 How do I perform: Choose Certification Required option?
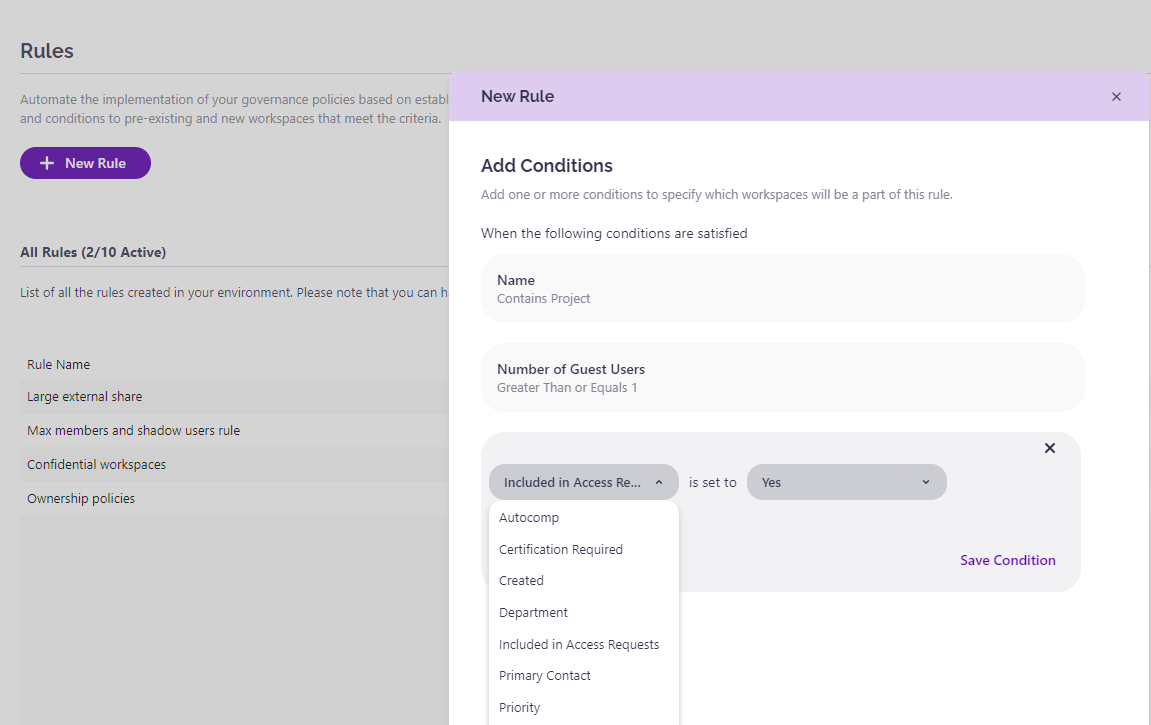[560, 550]
